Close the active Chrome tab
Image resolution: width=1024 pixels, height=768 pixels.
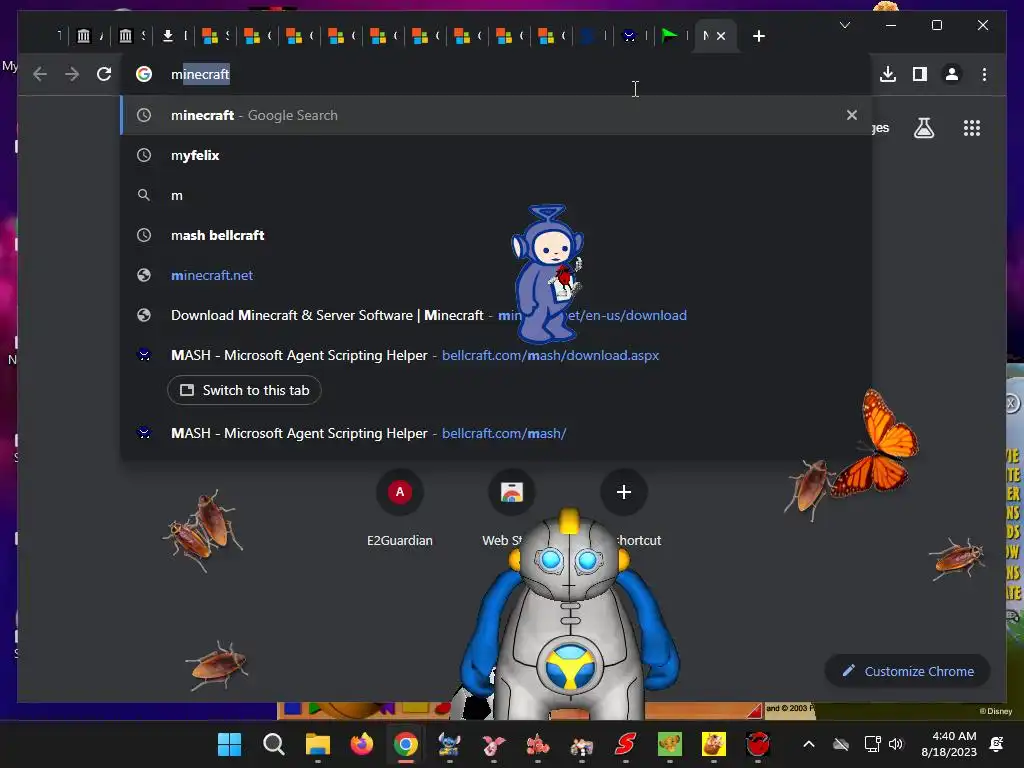click(x=721, y=36)
